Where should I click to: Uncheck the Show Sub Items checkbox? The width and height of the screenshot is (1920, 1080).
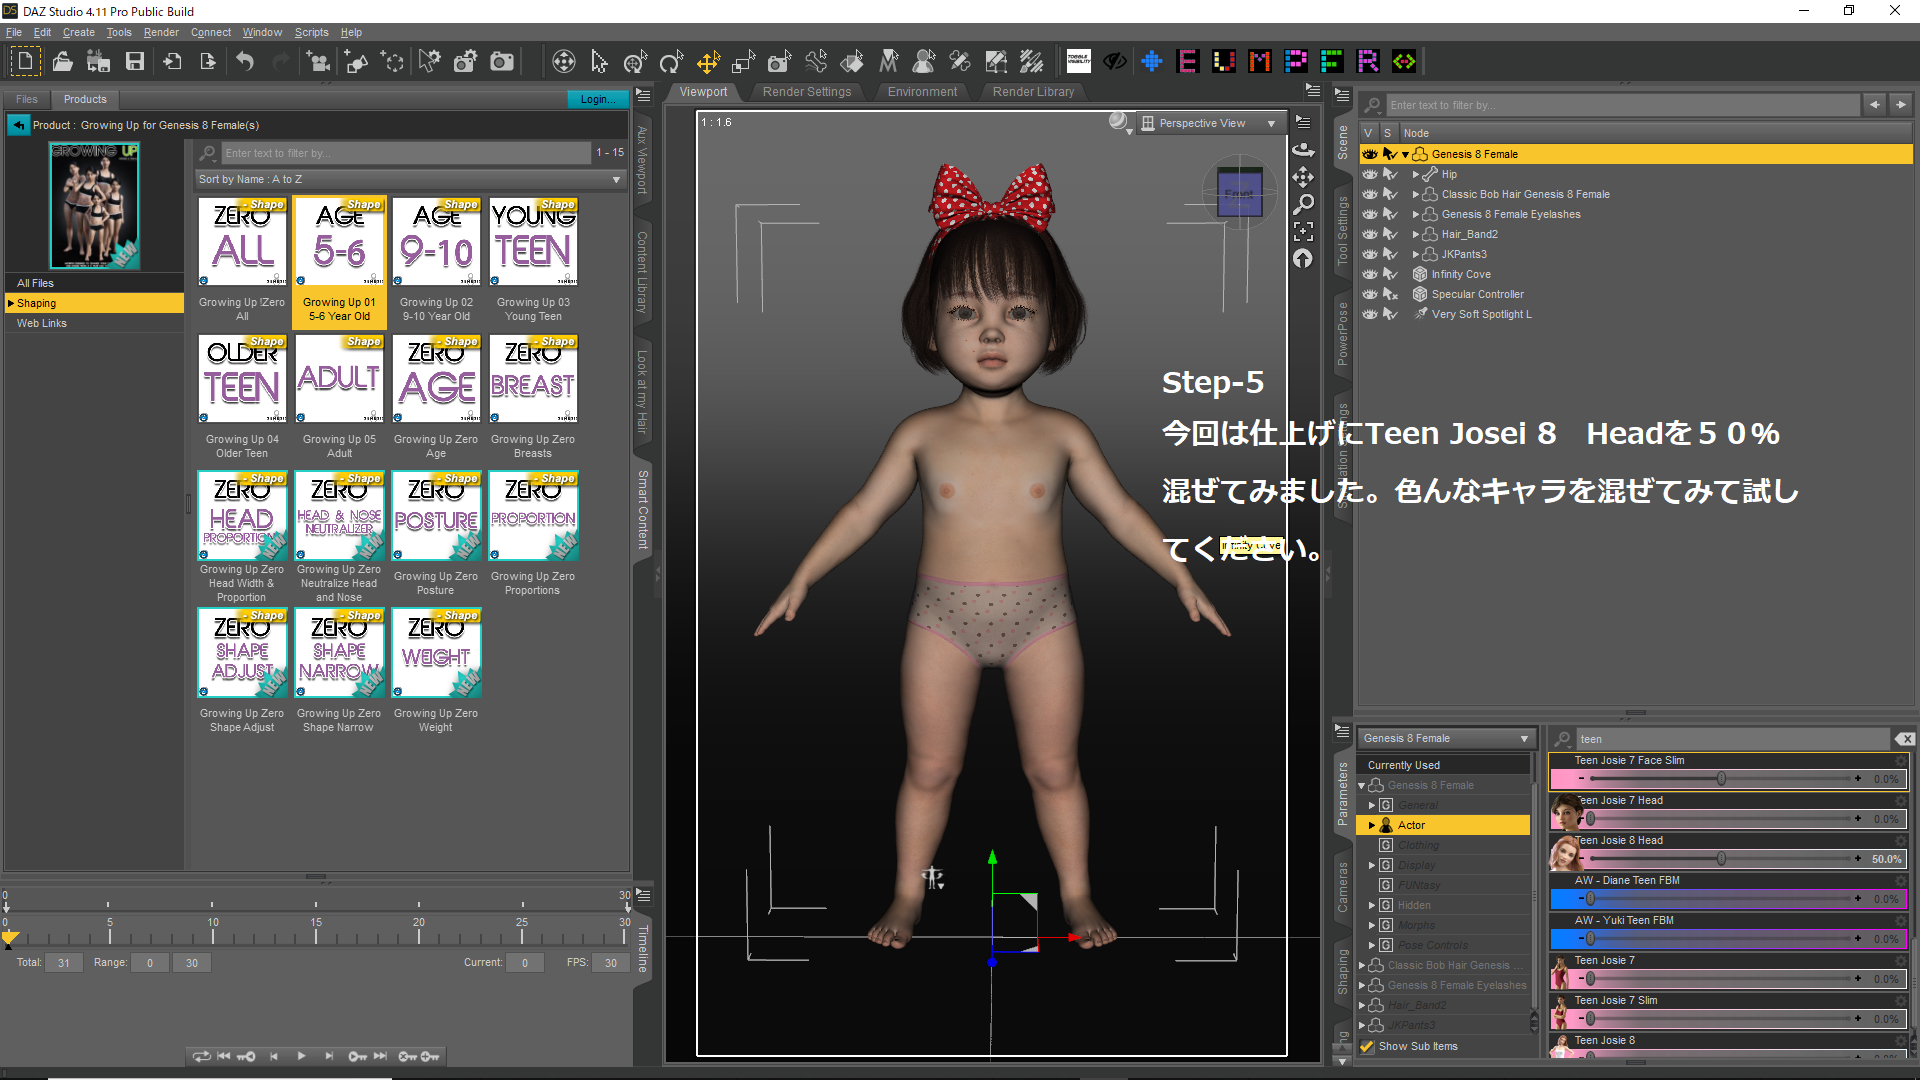click(1367, 1046)
